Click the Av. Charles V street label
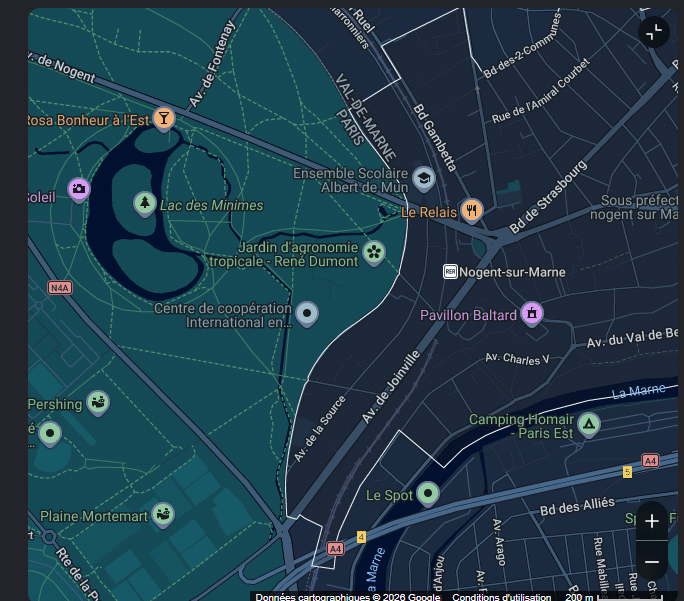684x601 pixels. pyautogui.click(x=517, y=359)
